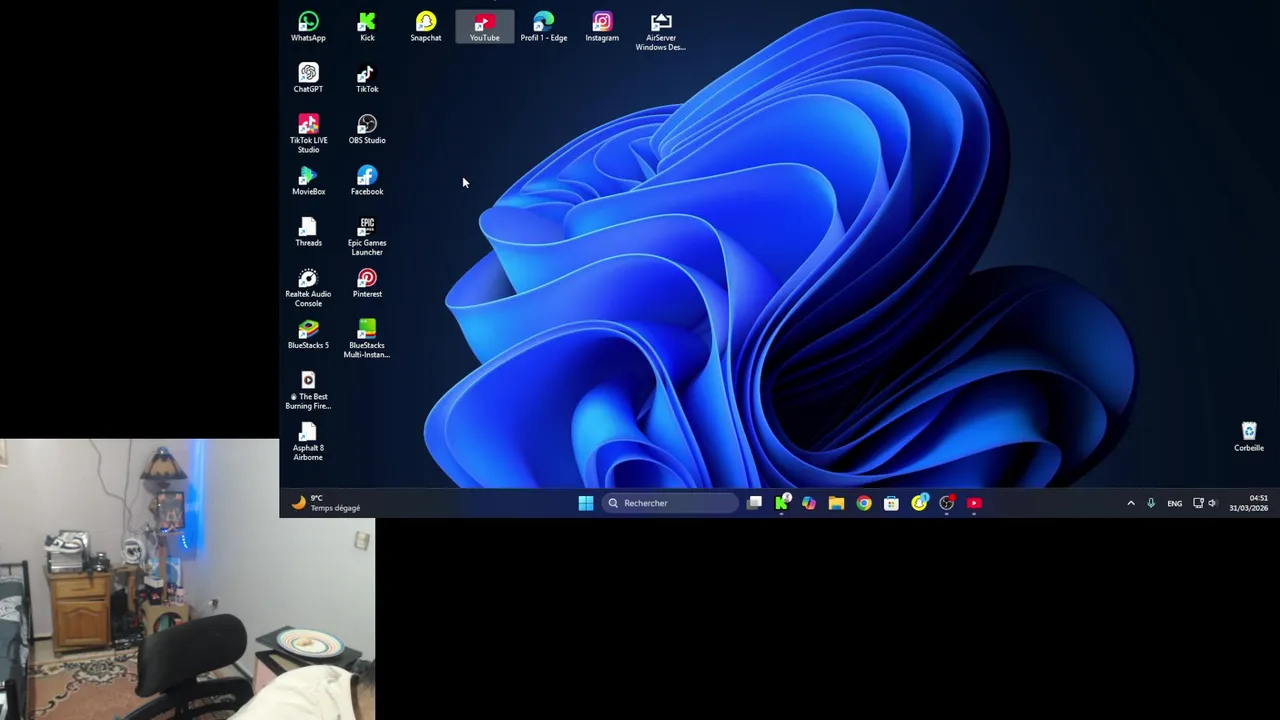Viewport: 1280px width, 720px height.
Task: Open Microsoft Store from the taskbar
Action: (891, 503)
